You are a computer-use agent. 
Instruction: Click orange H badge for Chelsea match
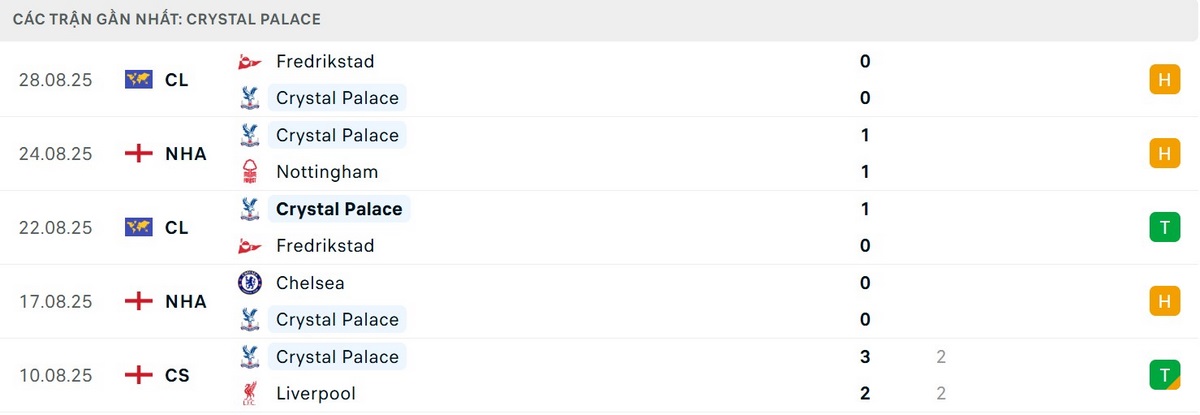[x=1165, y=302]
